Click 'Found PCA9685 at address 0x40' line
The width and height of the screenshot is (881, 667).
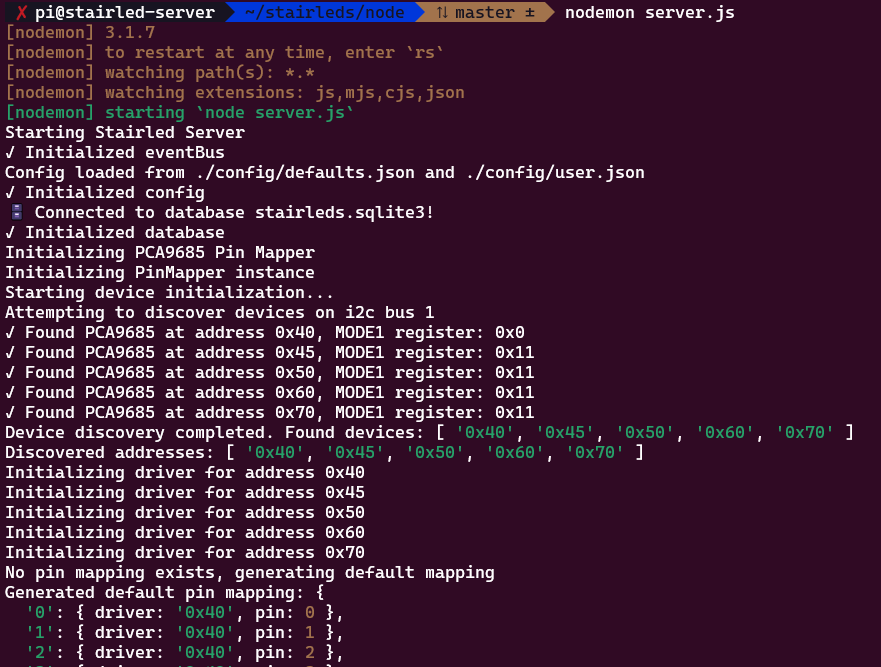(x=265, y=333)
